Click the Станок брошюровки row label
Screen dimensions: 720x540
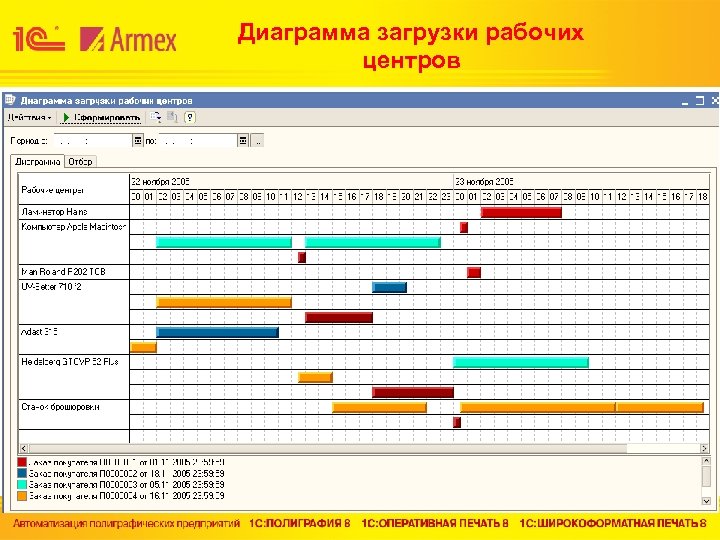(60, 406)
